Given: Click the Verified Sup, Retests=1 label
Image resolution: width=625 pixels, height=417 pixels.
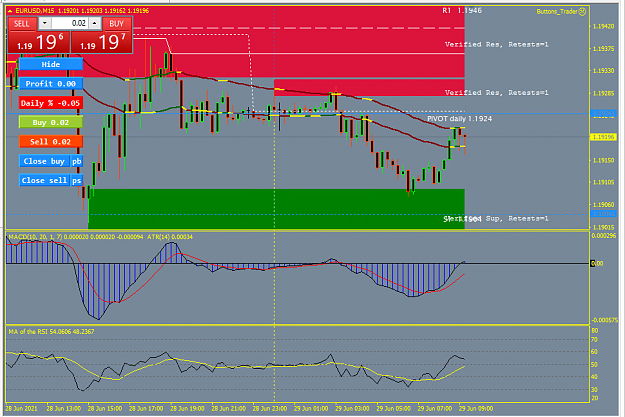Looking at the screenshot, I should pyautogui.click(x=497, y=218).
